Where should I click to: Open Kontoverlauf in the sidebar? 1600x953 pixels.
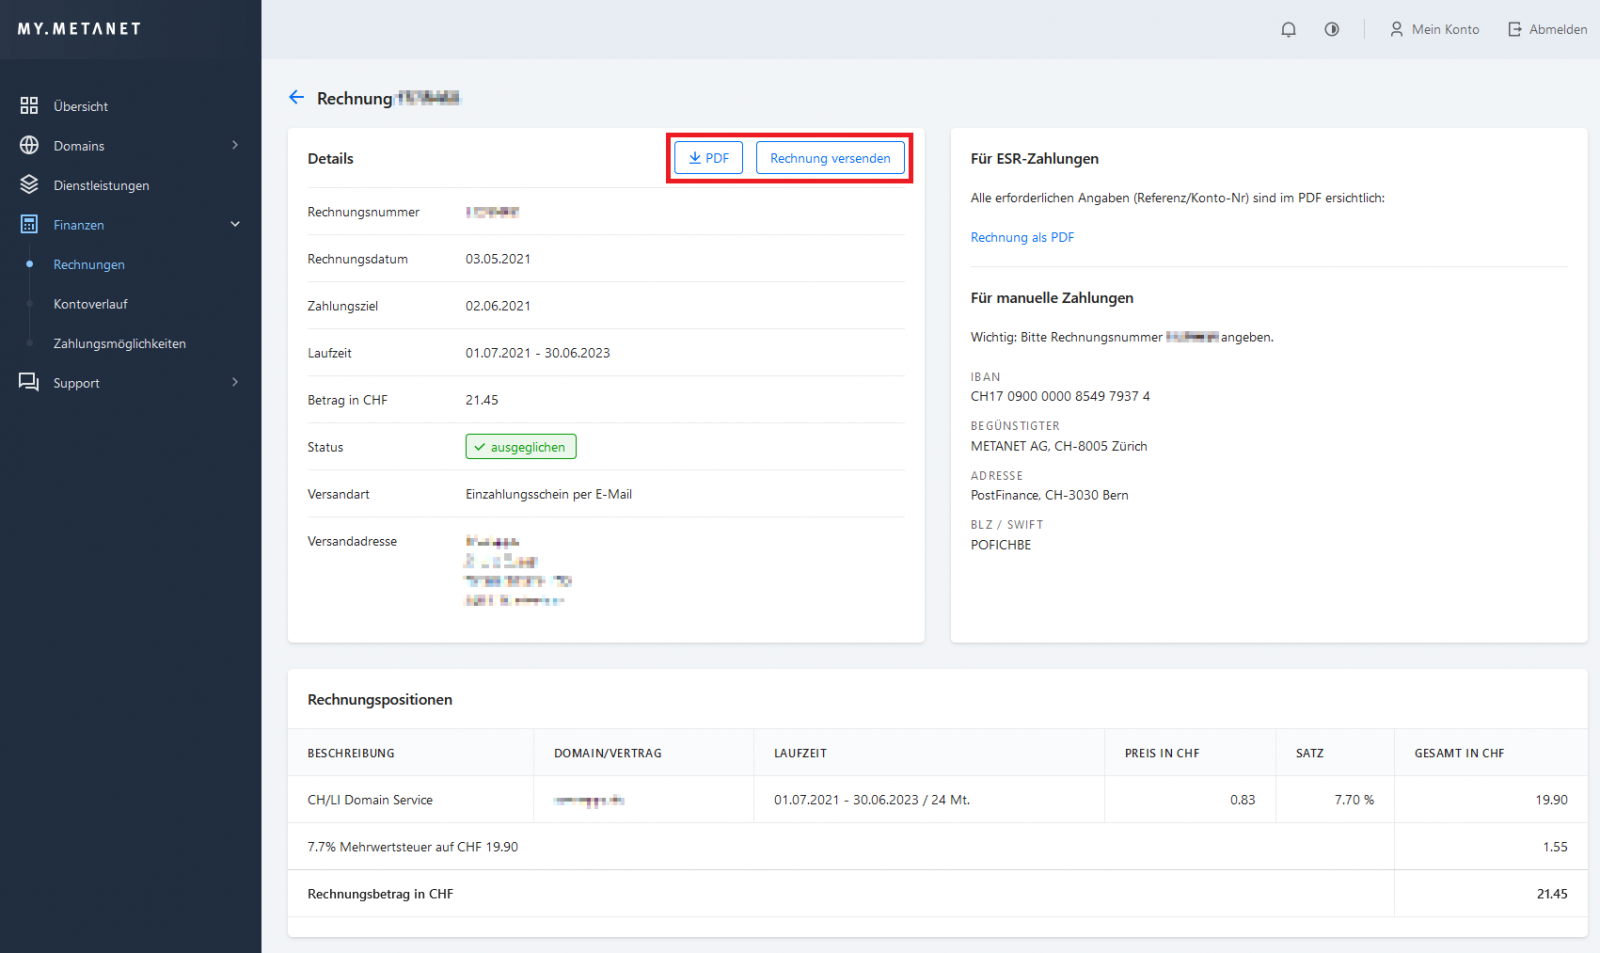(x=90, y=304)
